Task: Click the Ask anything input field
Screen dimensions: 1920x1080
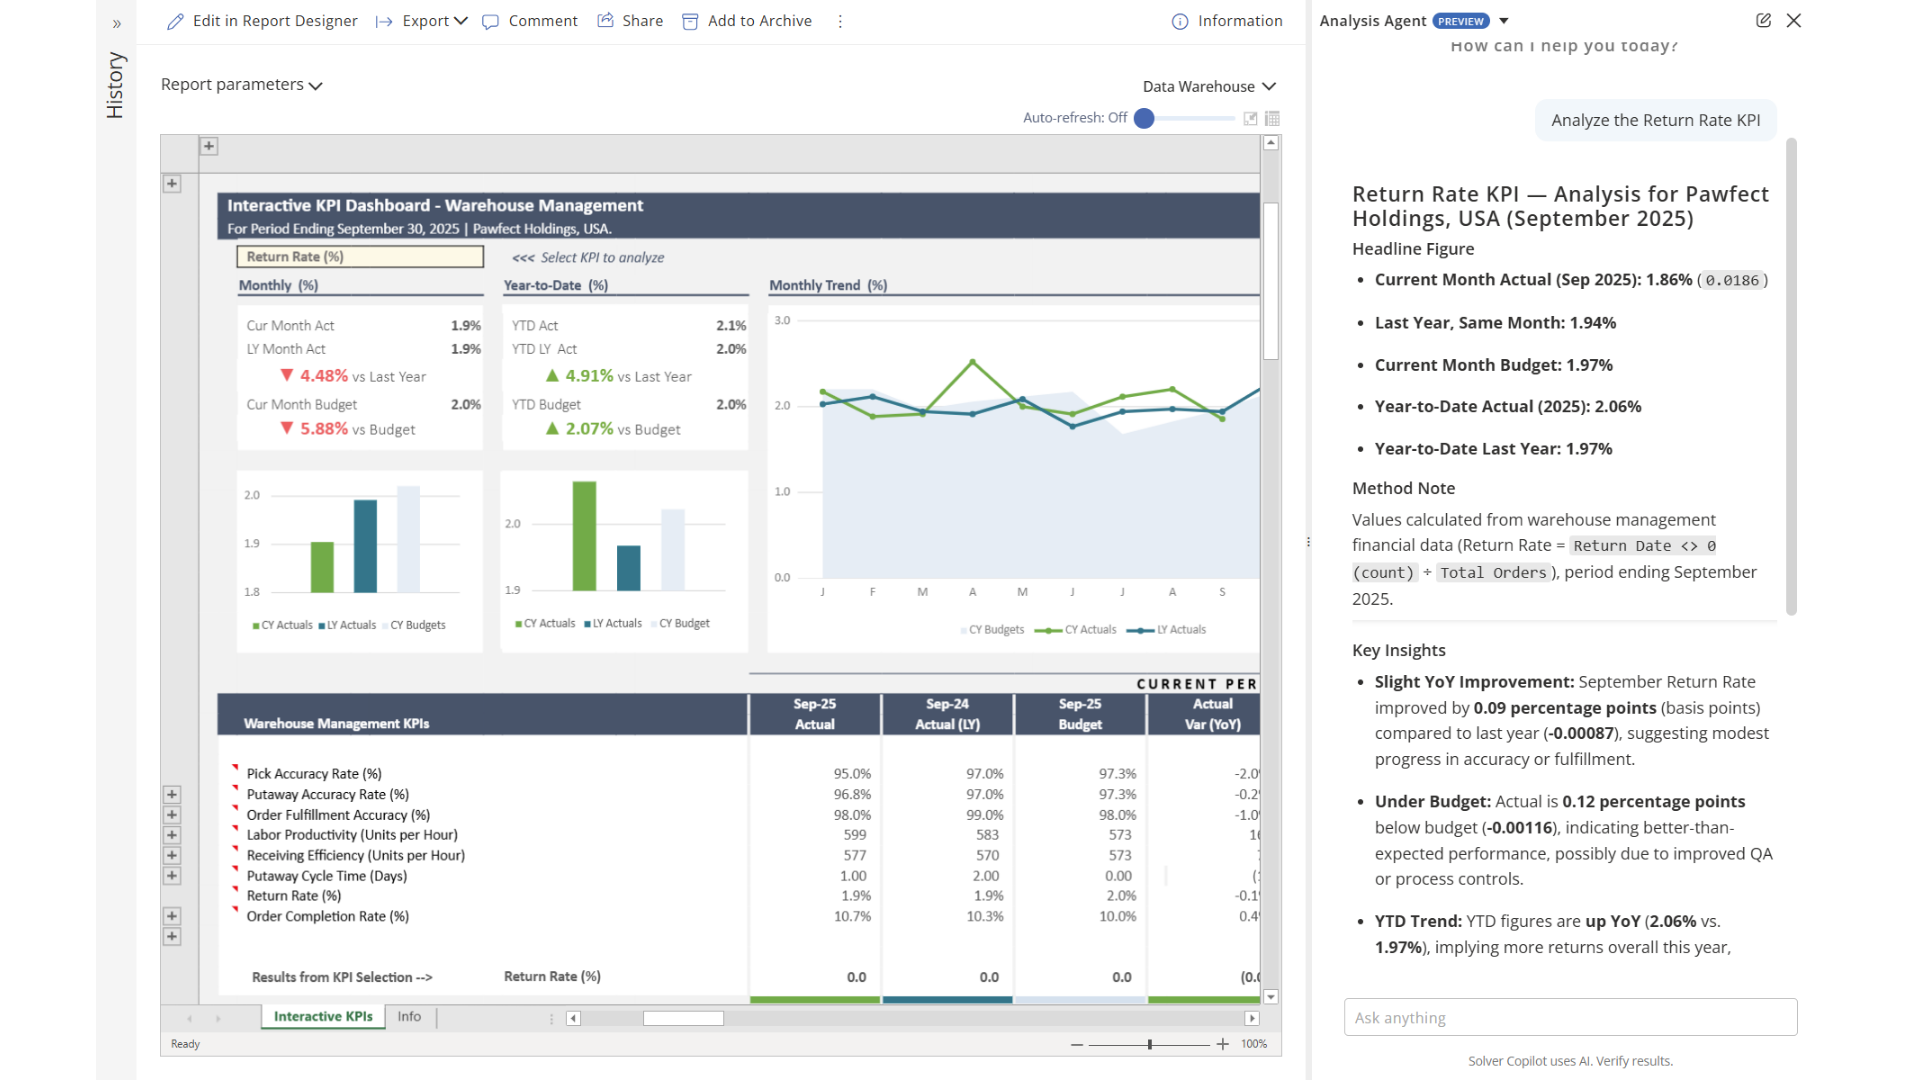Action: pos(1570,1017)
